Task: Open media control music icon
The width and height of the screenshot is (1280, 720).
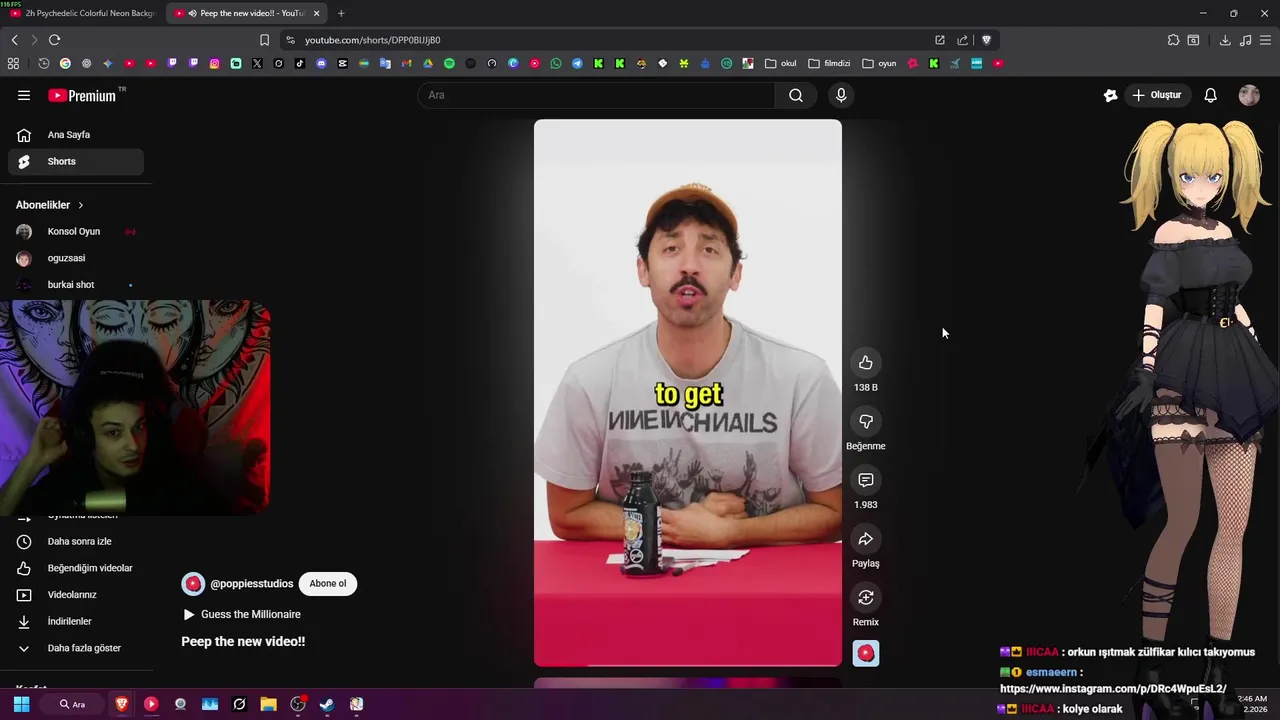Action: (x=1245, y=40)
